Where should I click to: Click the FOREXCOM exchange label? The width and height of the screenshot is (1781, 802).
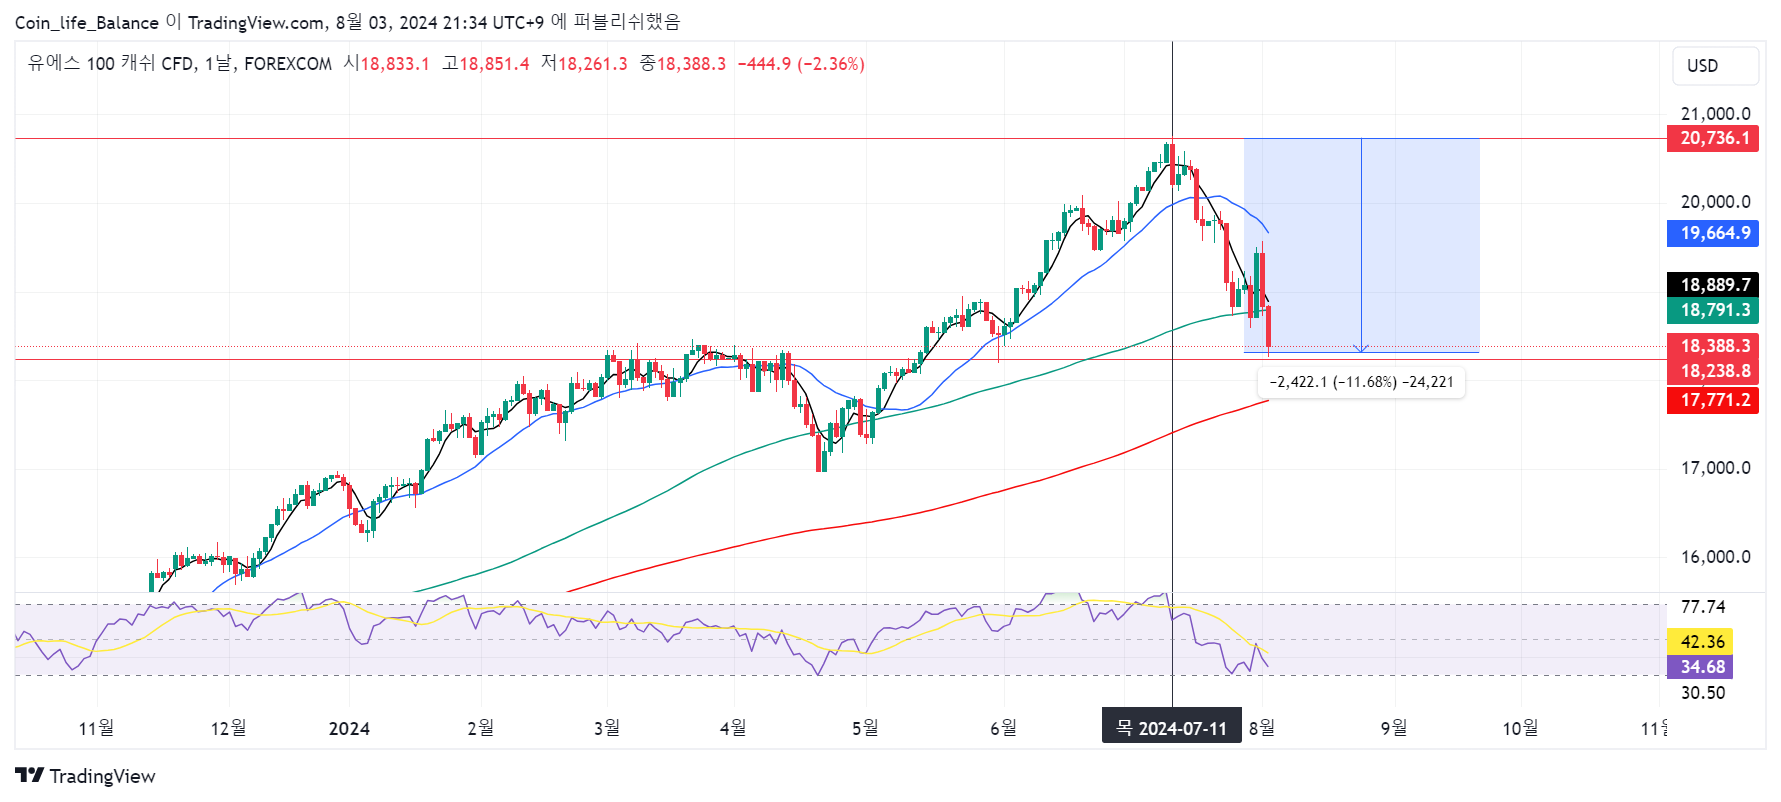point(288,64)
